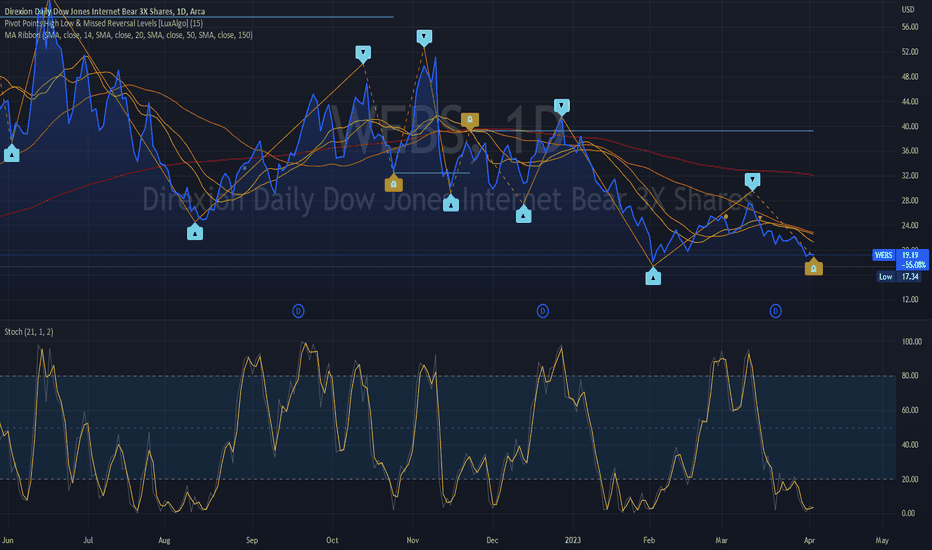Click the pivot low marker in mid-August
The width and height of the screenshot is (932, 550).
[x=195, y=233]
